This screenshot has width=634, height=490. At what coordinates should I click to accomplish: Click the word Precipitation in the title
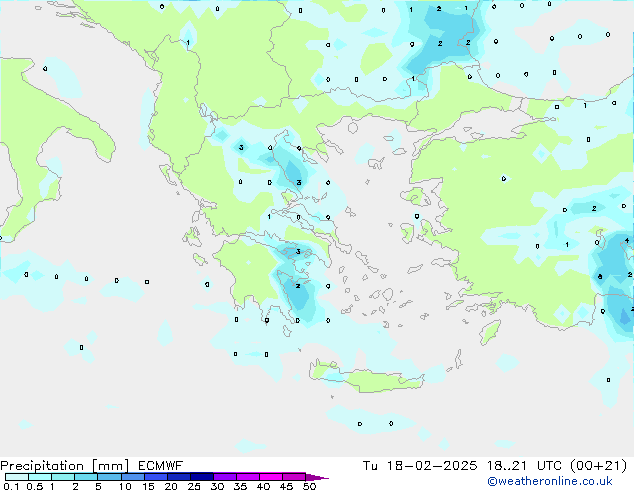pos(42,466)
